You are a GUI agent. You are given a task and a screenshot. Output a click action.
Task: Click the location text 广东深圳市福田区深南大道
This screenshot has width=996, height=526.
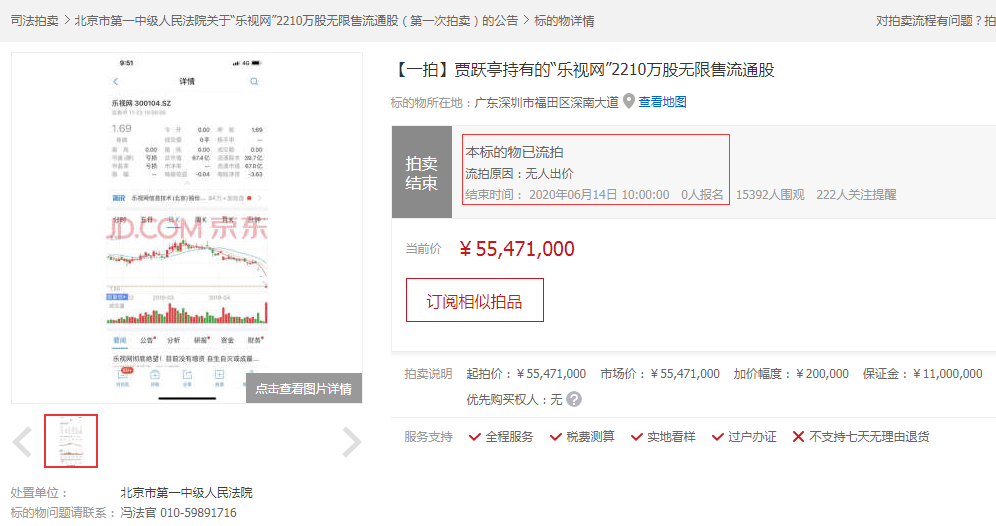click(546, 102)
